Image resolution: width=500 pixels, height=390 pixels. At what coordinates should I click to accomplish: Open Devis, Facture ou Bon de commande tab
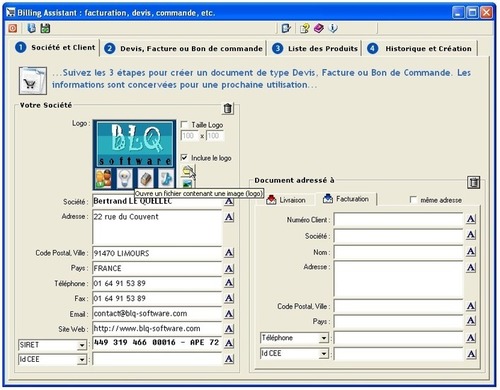[x=183, y=49]
